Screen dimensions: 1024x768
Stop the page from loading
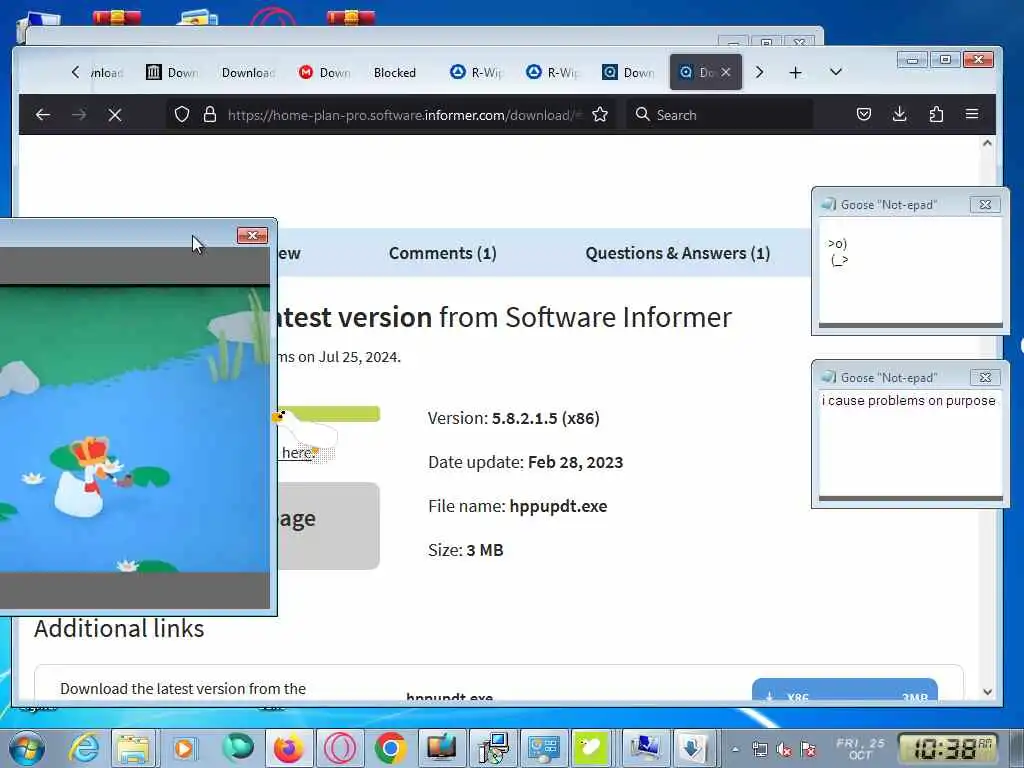(115, 115)
